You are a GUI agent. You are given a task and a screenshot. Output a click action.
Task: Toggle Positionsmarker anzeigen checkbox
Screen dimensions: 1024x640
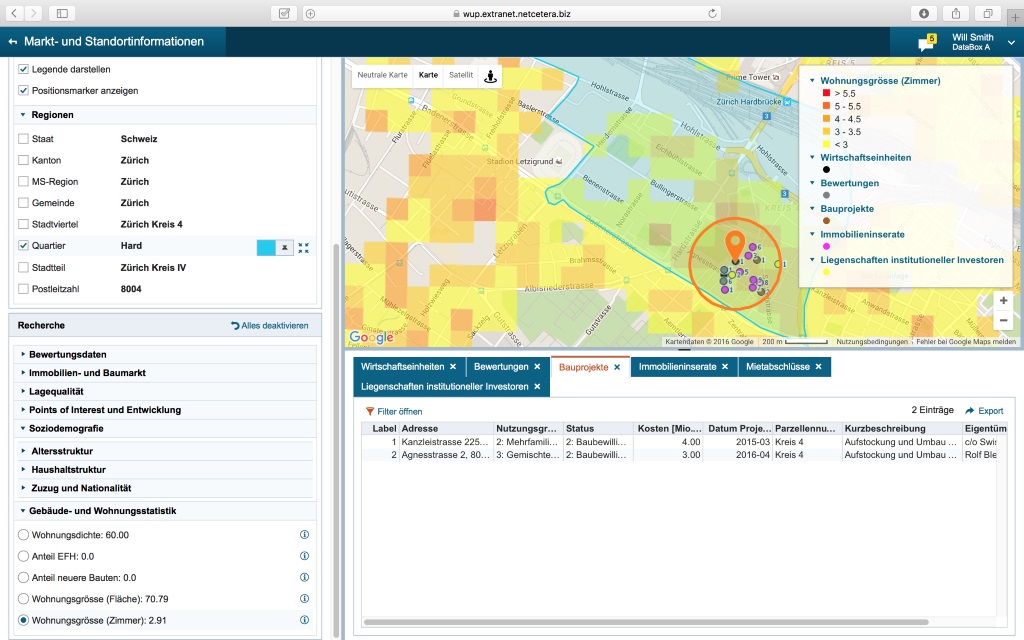coord(24,91)
